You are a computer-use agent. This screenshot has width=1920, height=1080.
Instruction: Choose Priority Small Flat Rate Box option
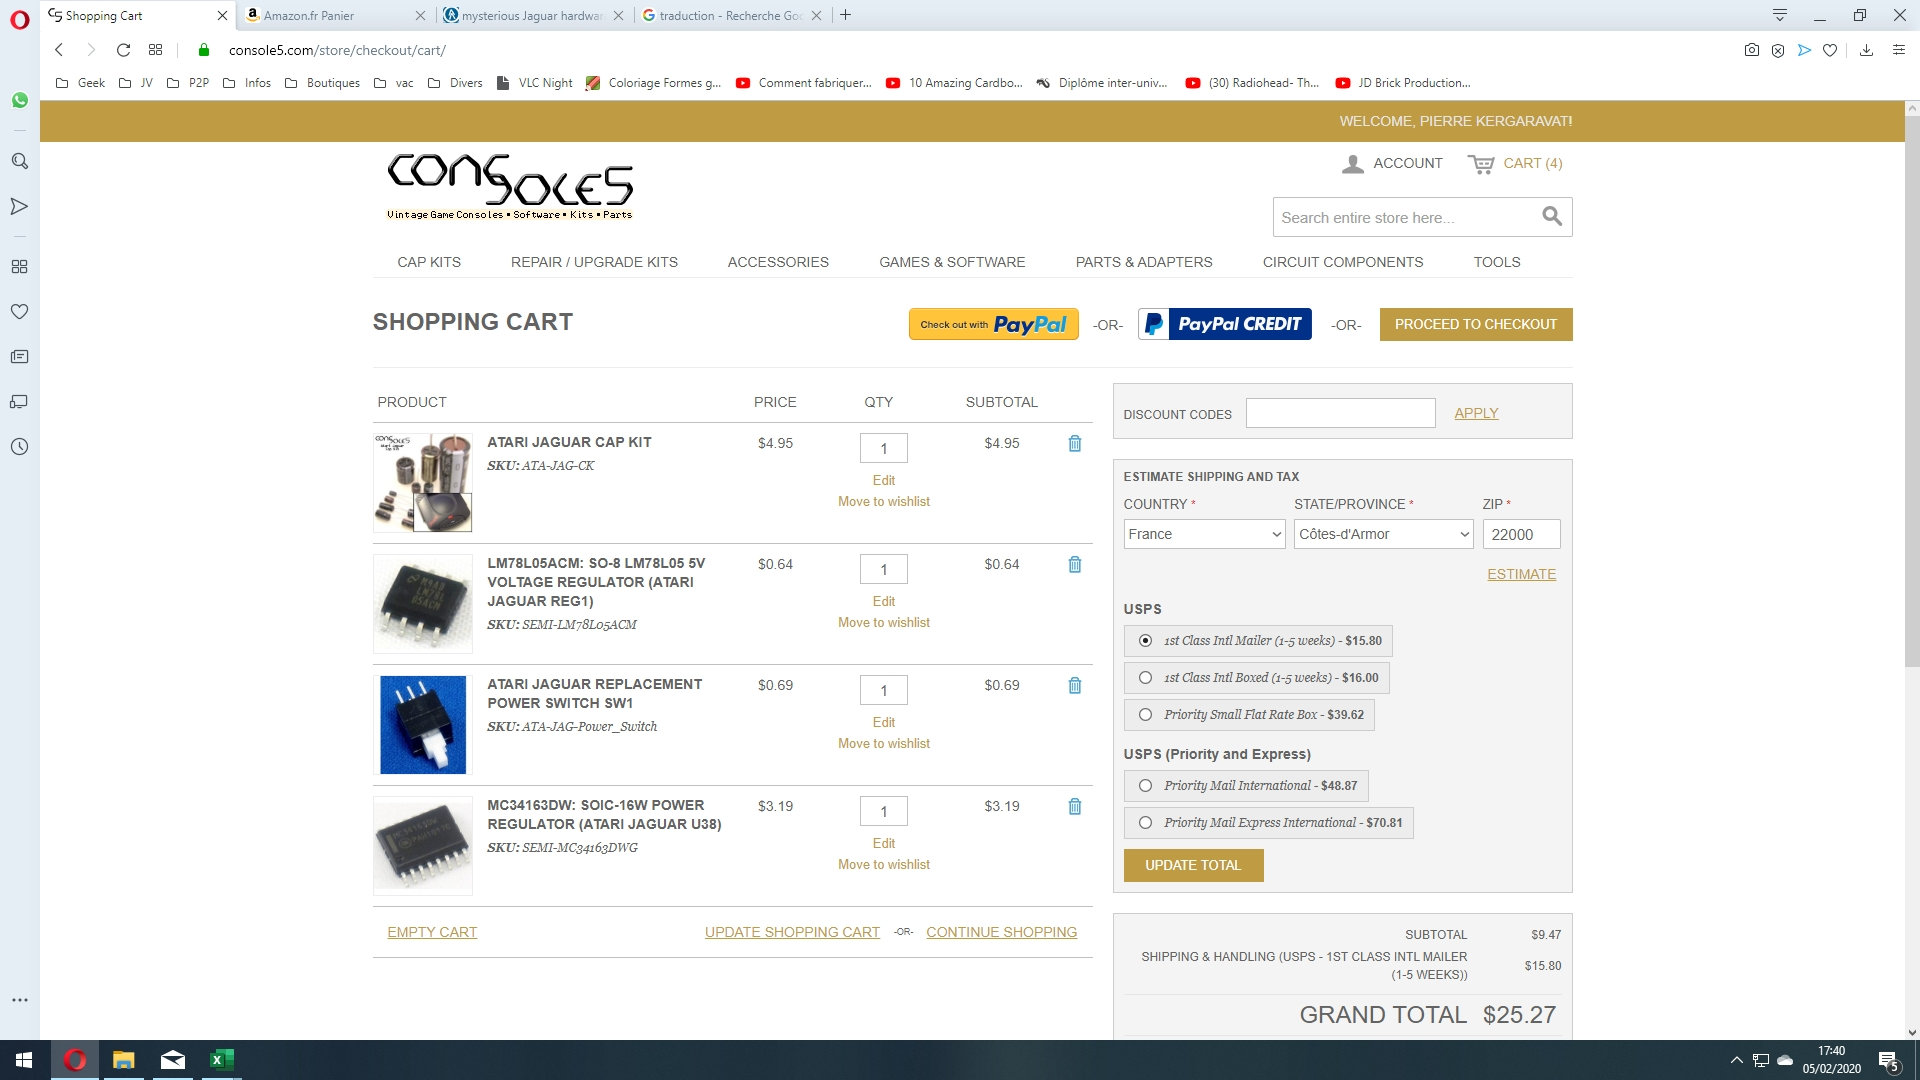1145,715
